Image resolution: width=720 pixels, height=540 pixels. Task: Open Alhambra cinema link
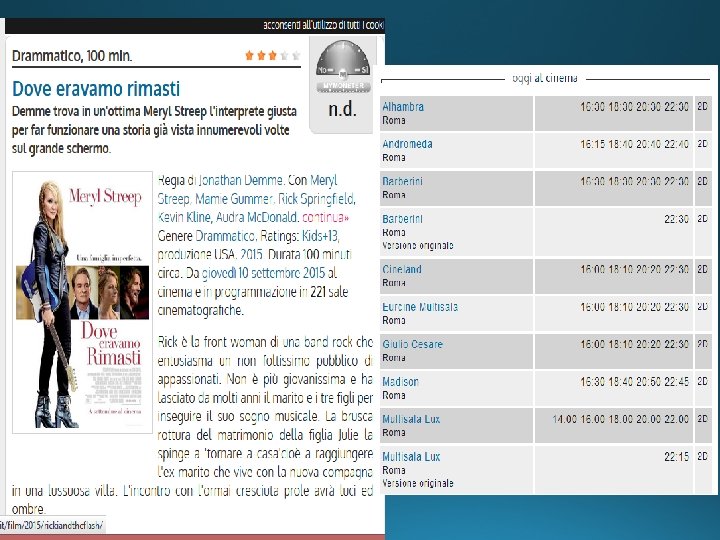coord(403,107)
